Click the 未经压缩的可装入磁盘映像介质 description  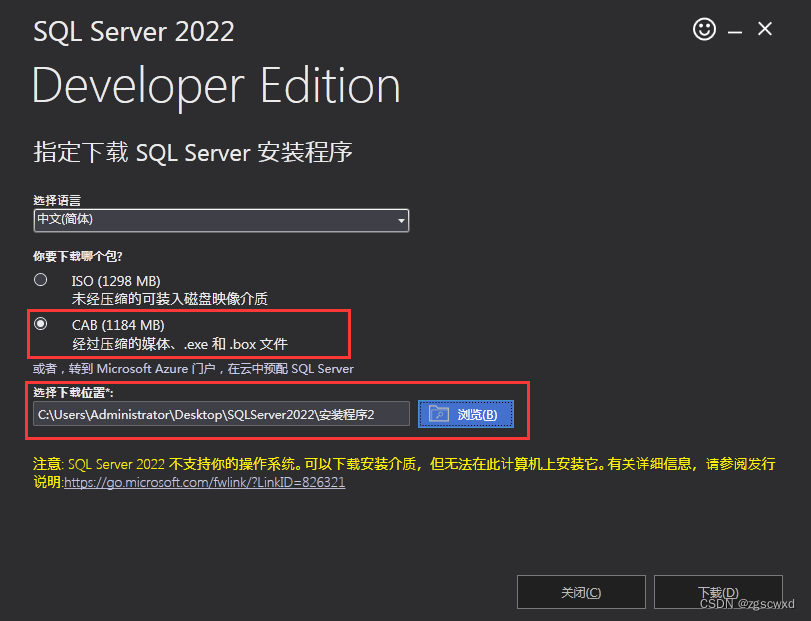[x=170, y=299]
